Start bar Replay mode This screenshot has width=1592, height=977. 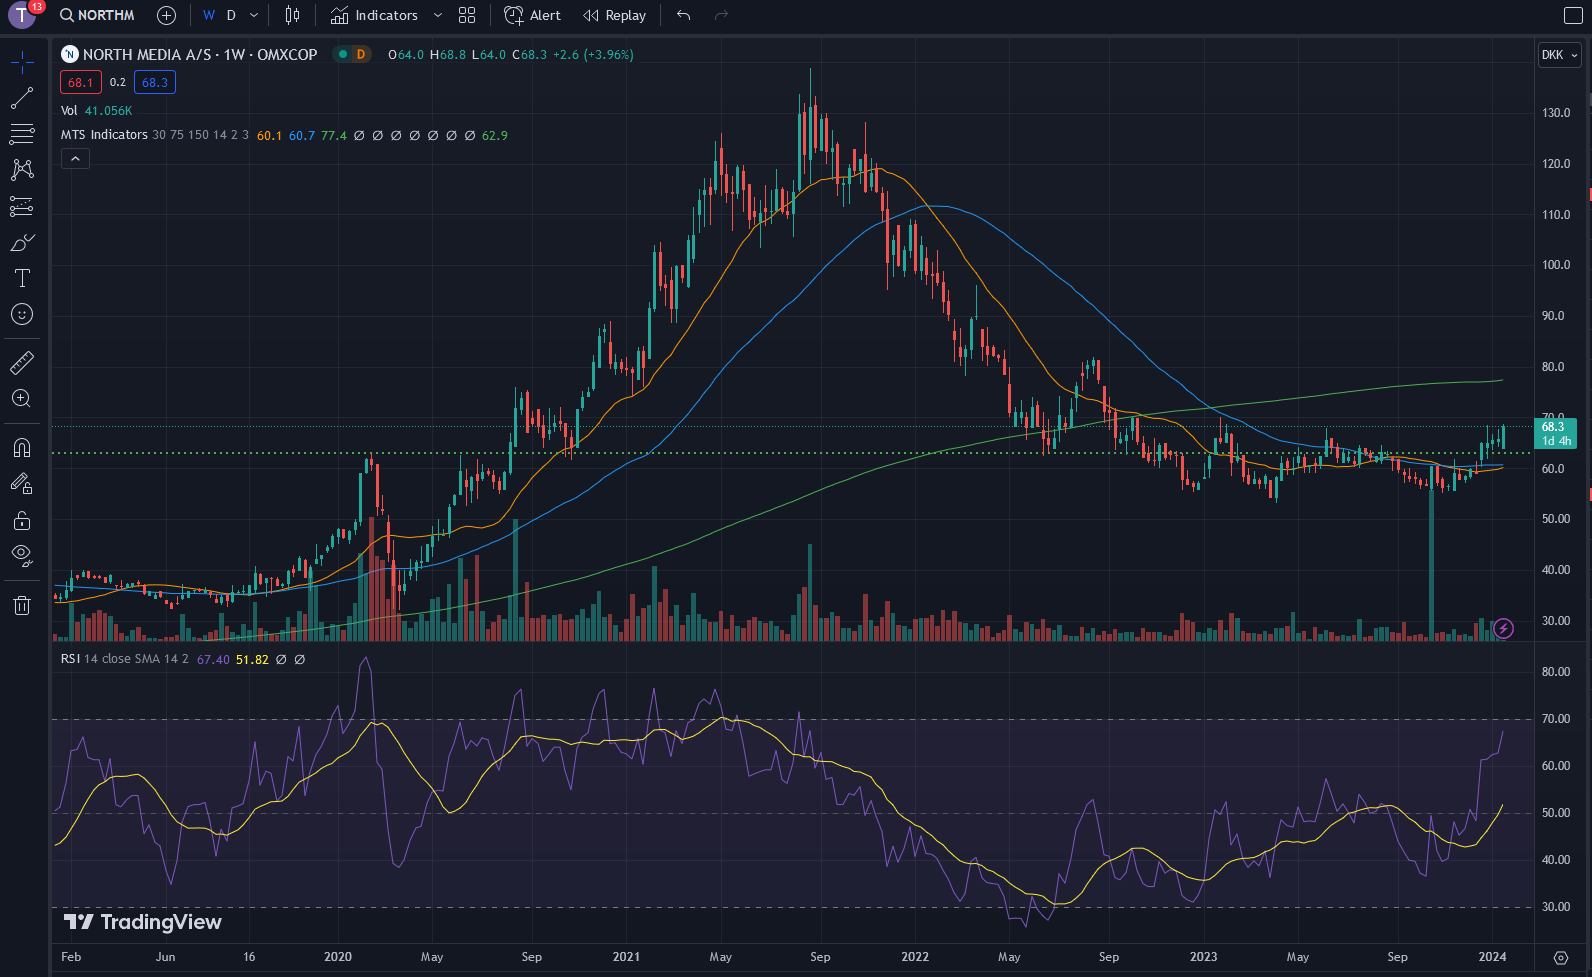pyautogui.click(x=614, y=15)
